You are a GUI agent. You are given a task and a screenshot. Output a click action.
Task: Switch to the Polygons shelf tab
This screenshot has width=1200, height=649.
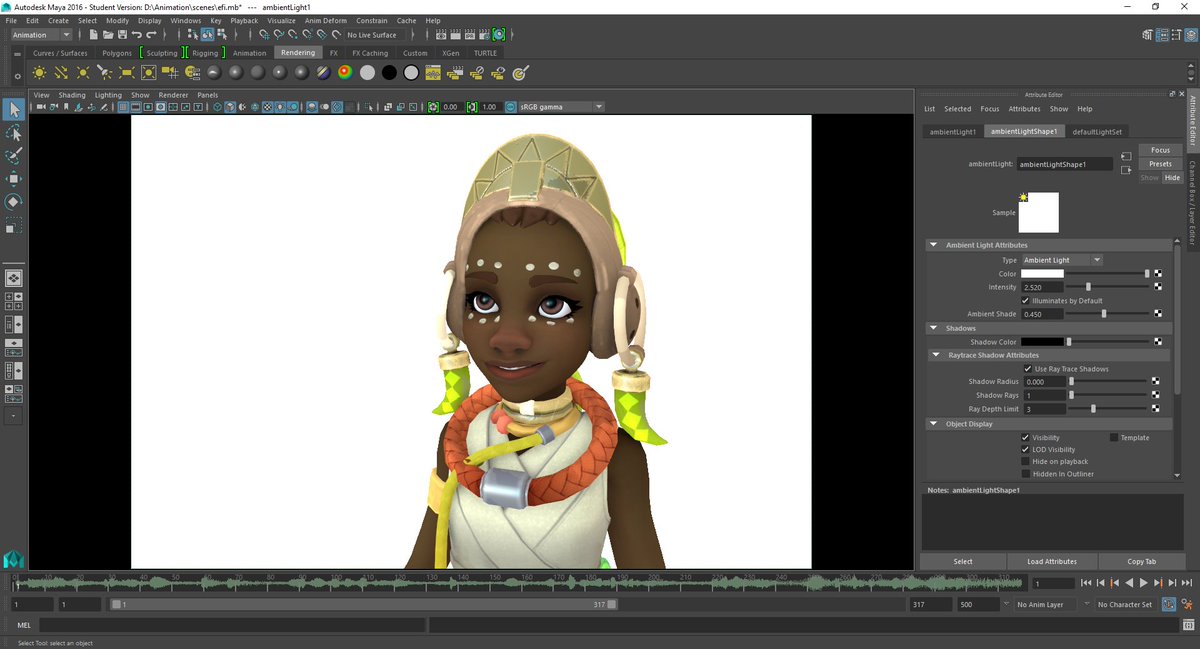pyautogui.click(x=117, y=53)
